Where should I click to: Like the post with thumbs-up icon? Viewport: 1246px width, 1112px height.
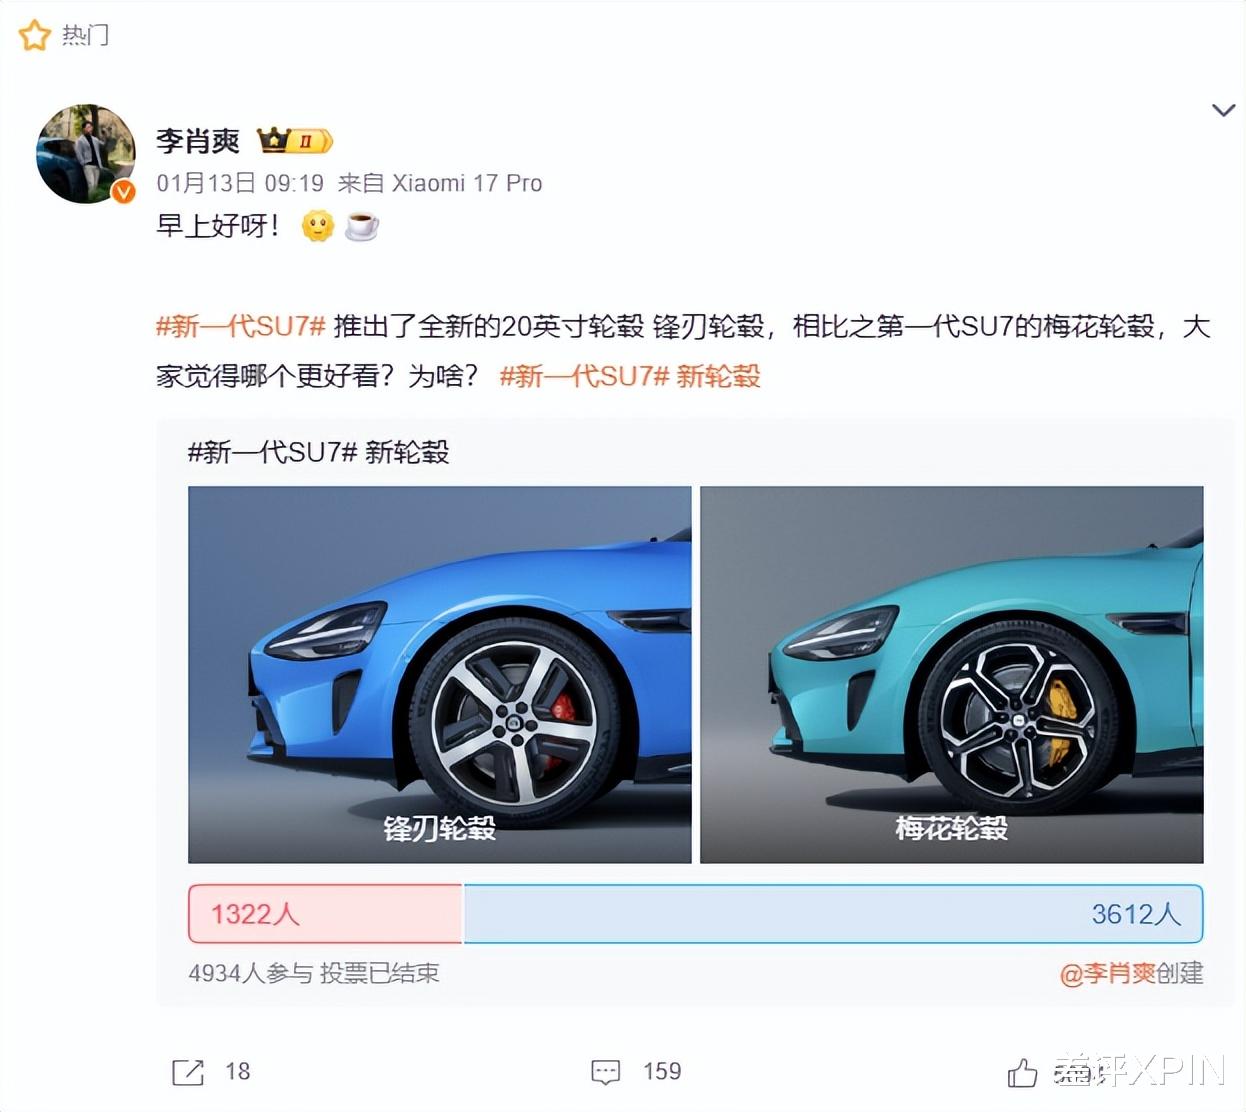pos(1022,1072)
